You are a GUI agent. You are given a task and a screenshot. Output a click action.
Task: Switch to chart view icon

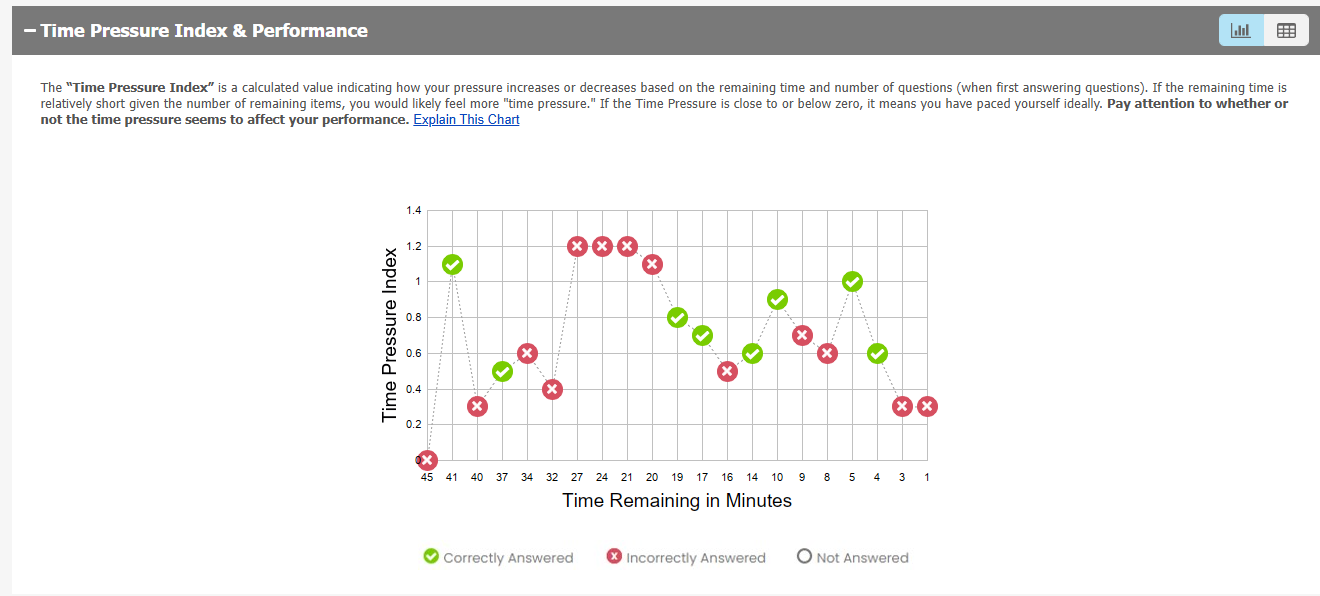click(x=1241, y=30)
